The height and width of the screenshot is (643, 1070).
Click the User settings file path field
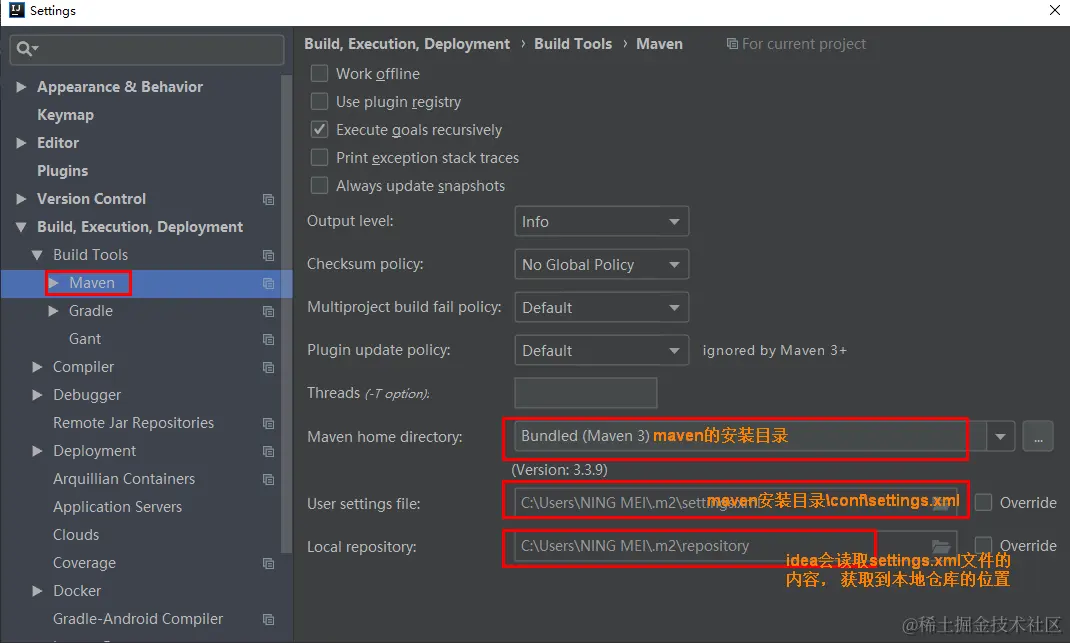(x=736, y=502)
